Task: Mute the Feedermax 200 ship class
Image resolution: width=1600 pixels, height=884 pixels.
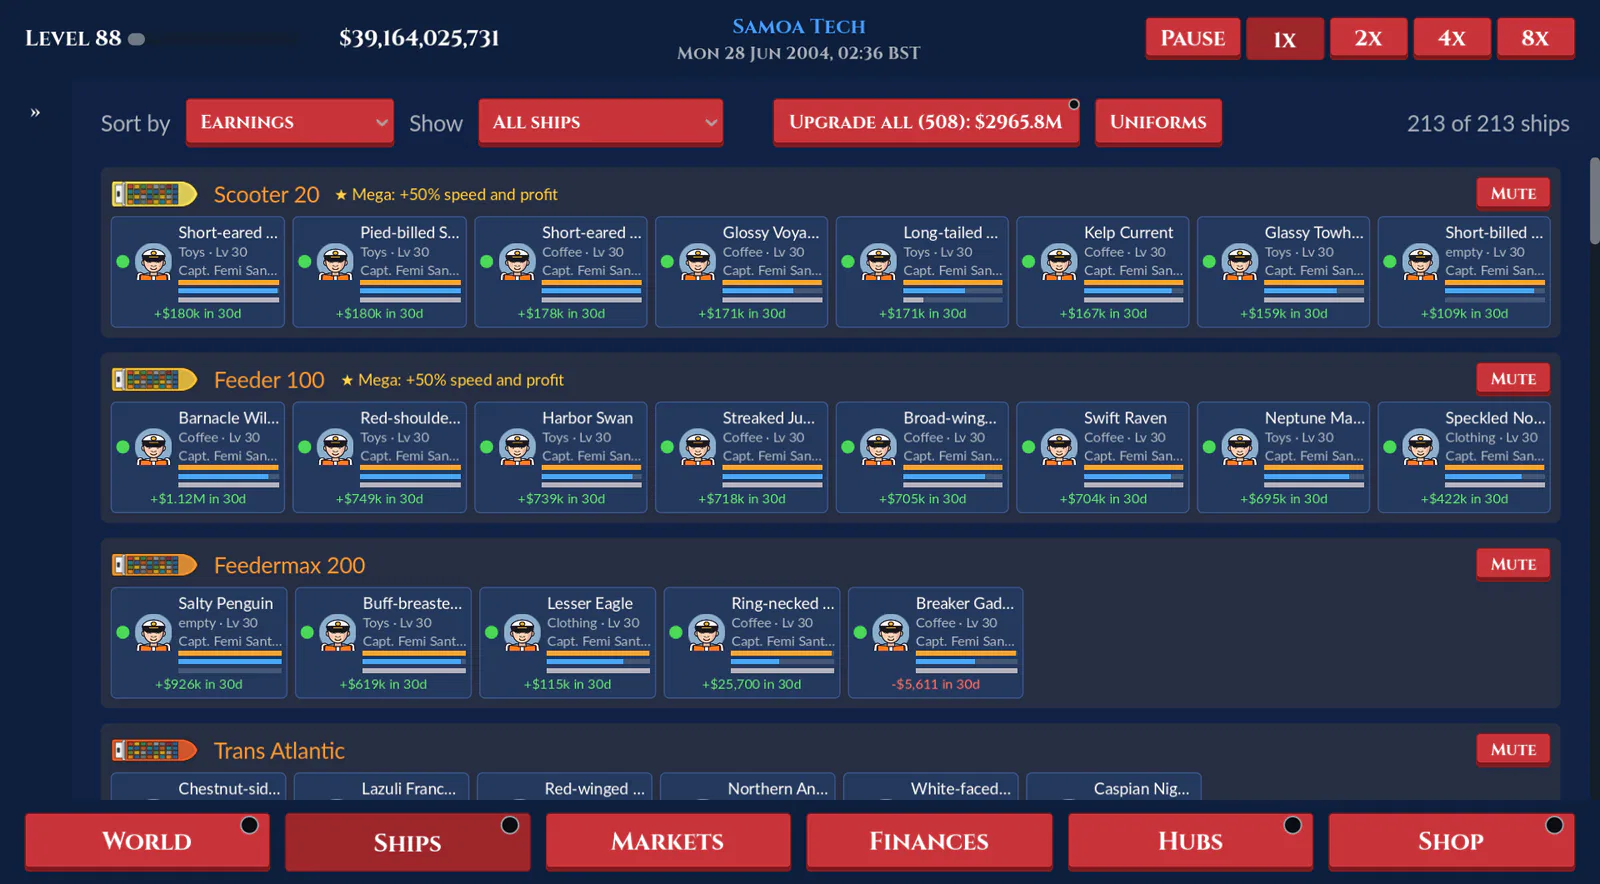Action: click(x=1513, y=564)
